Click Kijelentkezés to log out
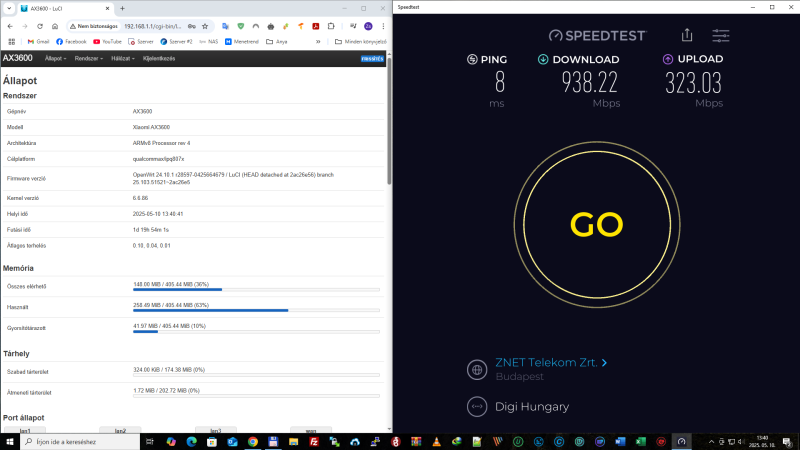 click(x=159, y=59)
